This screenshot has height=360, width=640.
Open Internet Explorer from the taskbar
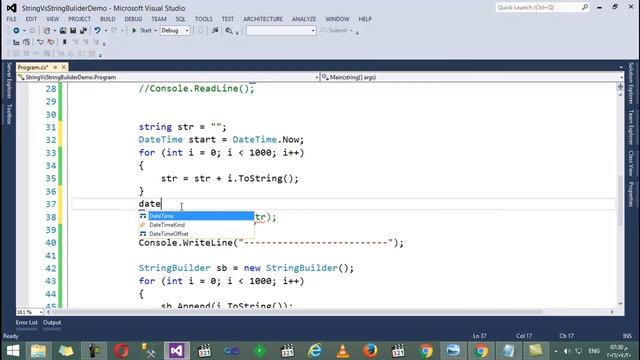(315, 351)
